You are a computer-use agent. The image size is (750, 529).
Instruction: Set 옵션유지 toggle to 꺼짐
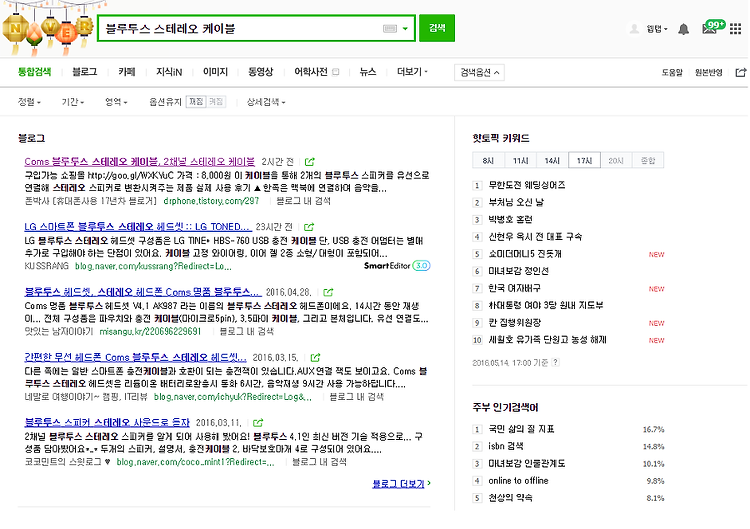196,101
